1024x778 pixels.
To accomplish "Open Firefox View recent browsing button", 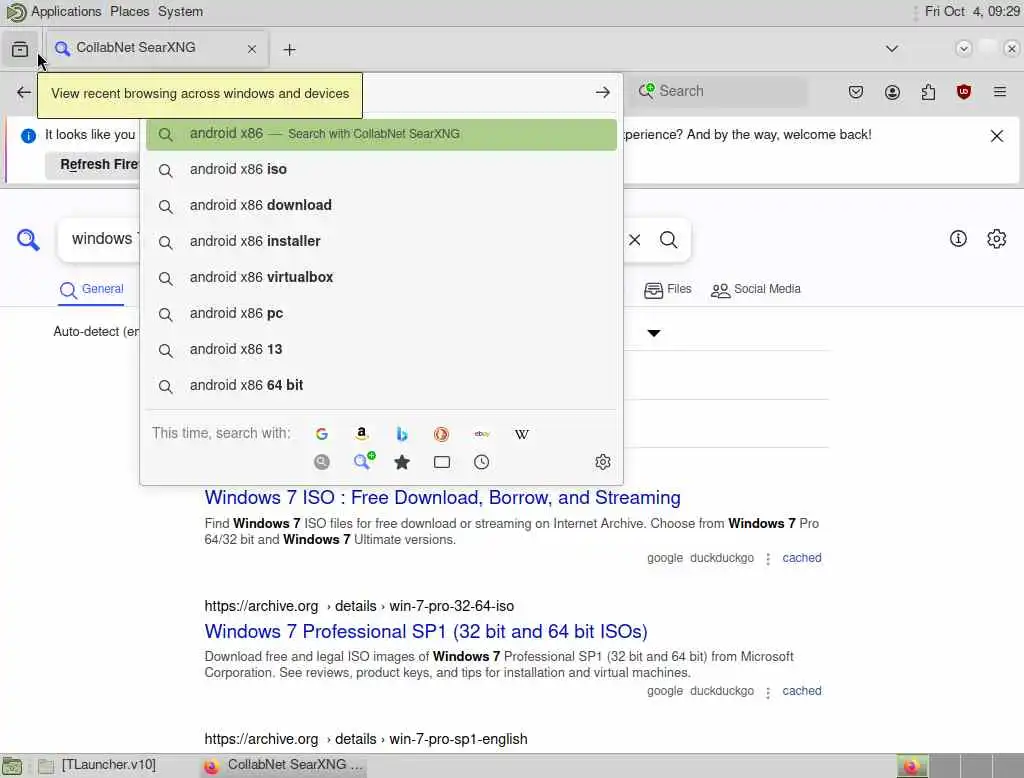I will 20,49.
